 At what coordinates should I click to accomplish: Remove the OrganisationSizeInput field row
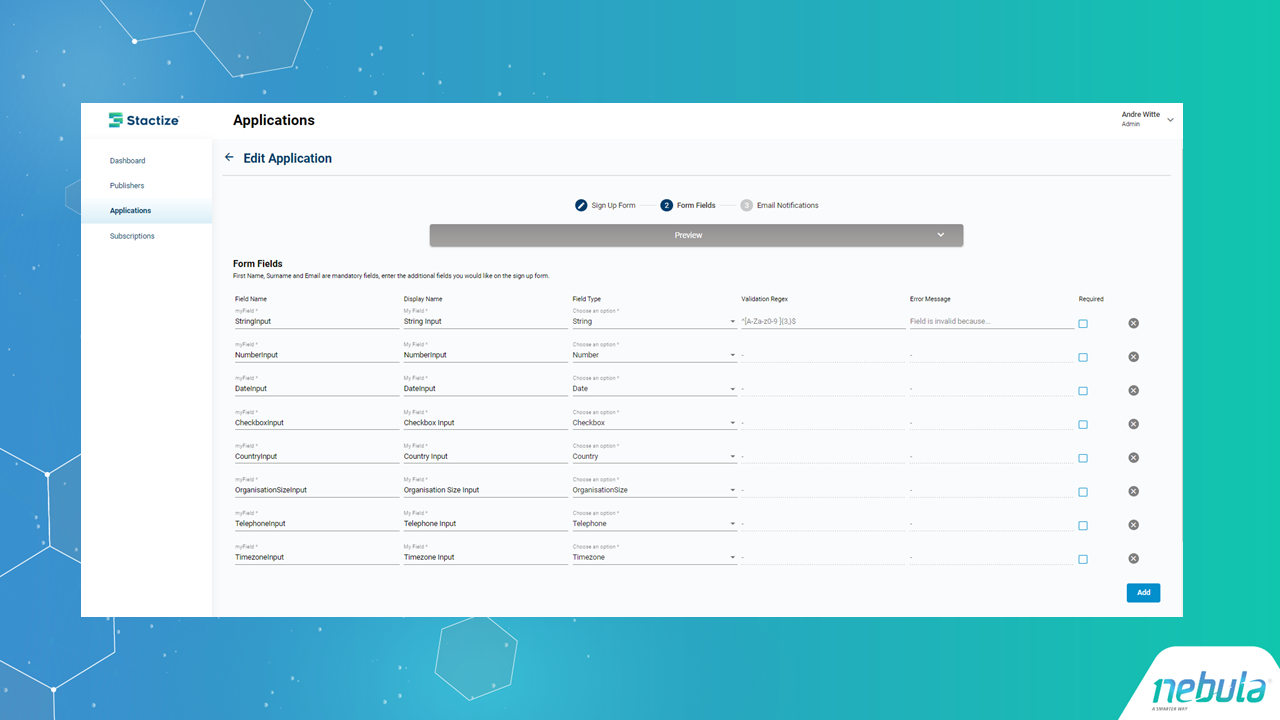coord(1133,491)
